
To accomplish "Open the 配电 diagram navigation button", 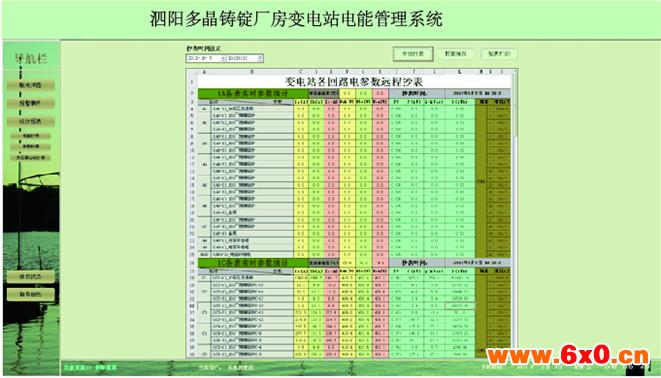I will pos(30,85).
